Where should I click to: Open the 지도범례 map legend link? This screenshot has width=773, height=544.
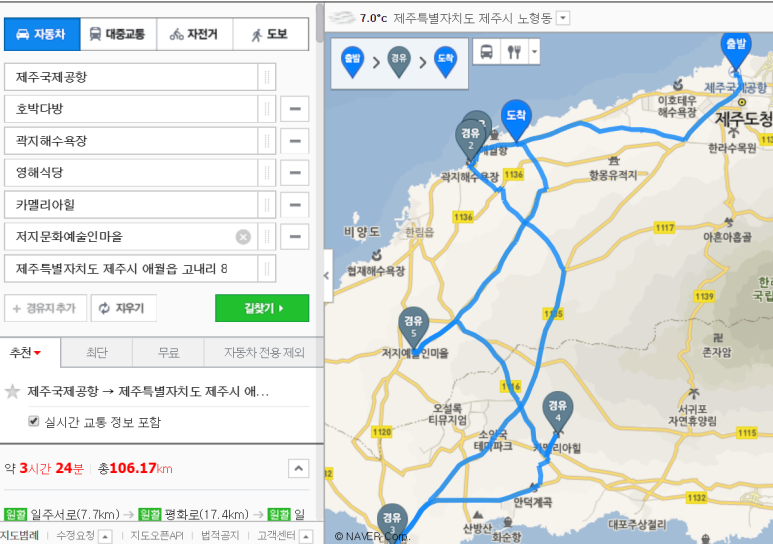click(19, 536)
